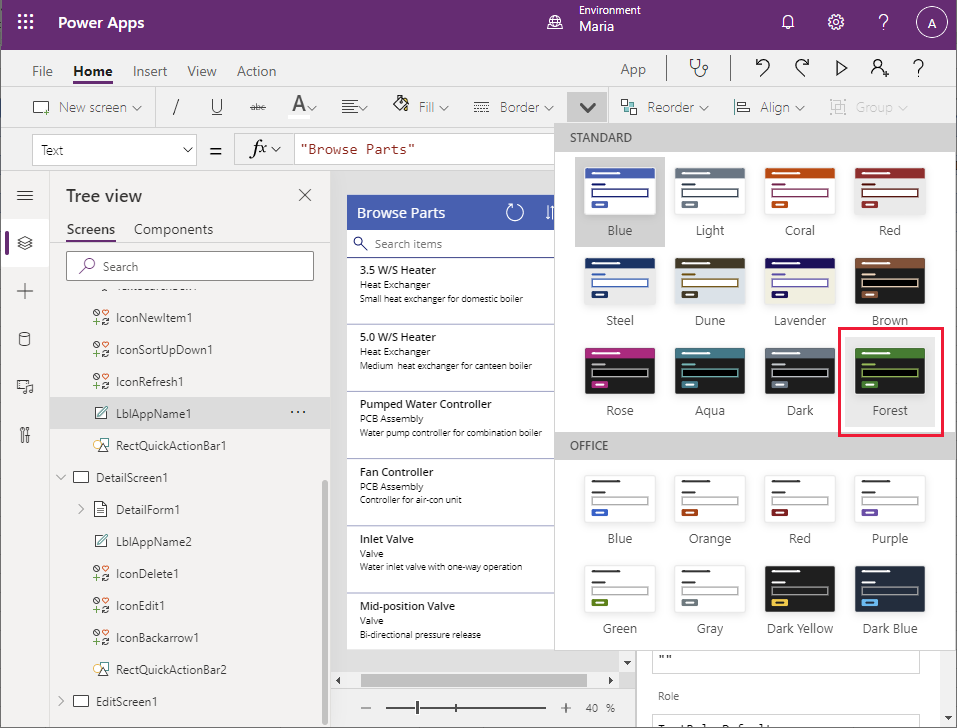Viewport: 957px width, 728px height.
Task: Open LblAppName1 more options ellipsis
Action: coord(298,413)
